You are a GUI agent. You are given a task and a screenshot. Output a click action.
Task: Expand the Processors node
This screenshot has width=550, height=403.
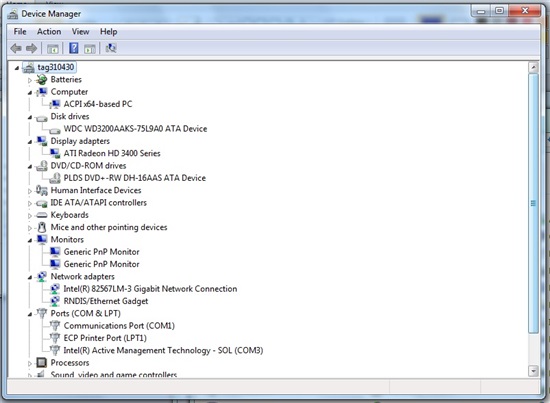tap(30, 363)
